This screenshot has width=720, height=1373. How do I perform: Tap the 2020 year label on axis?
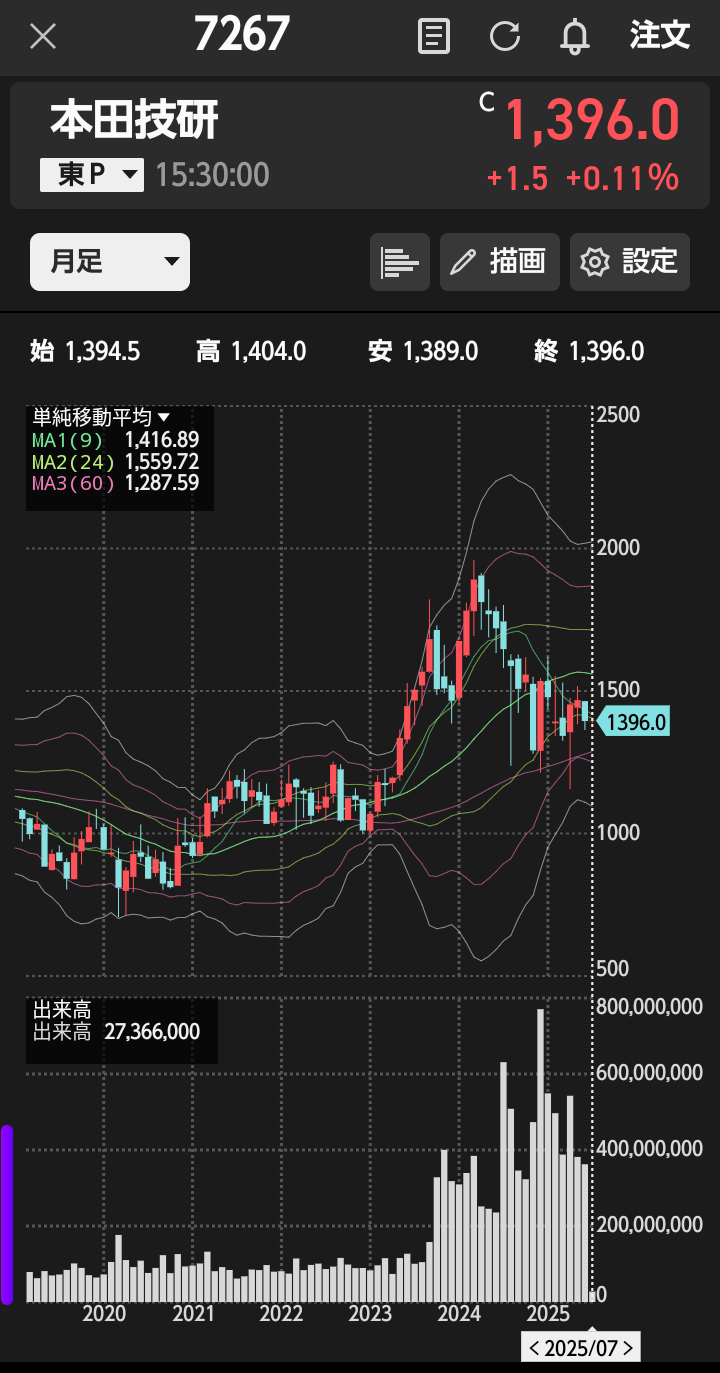(x=104, y=1313)
